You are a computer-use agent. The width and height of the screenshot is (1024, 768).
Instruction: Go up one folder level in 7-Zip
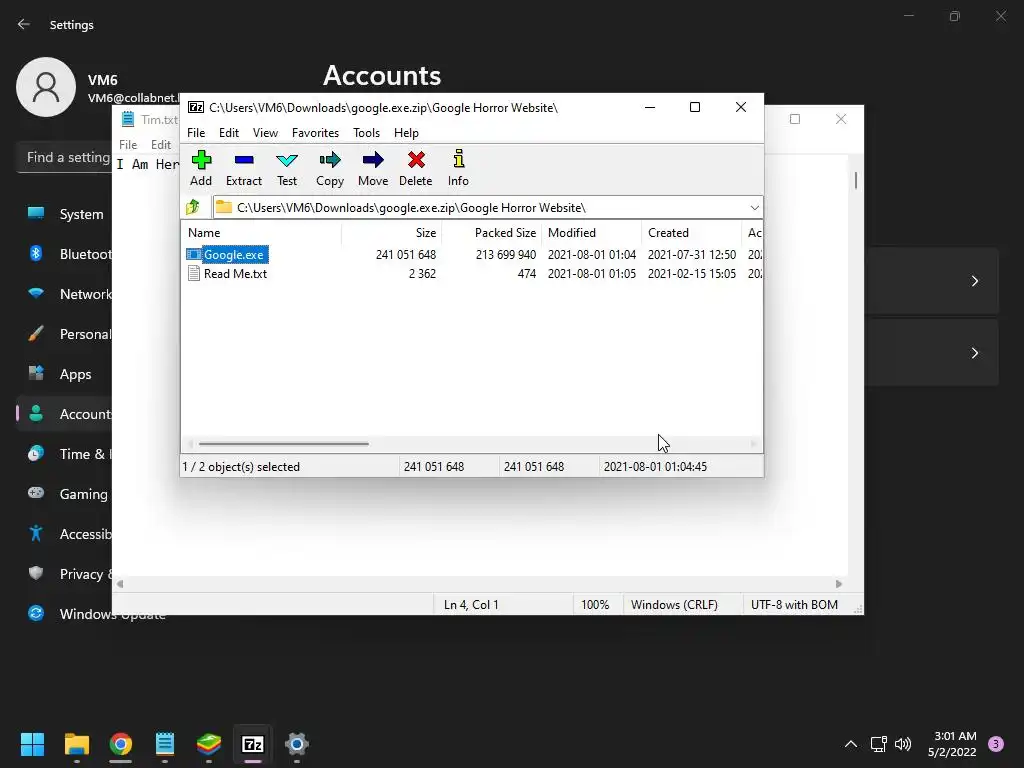(x=193, y=208)
